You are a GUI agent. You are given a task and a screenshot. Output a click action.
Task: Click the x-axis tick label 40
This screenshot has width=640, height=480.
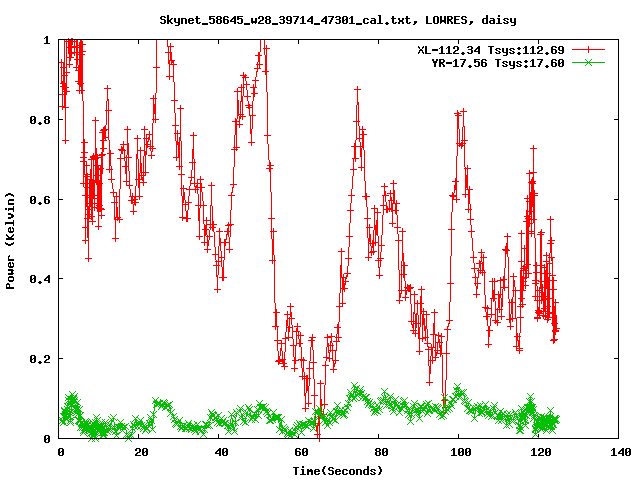point(221,452)
